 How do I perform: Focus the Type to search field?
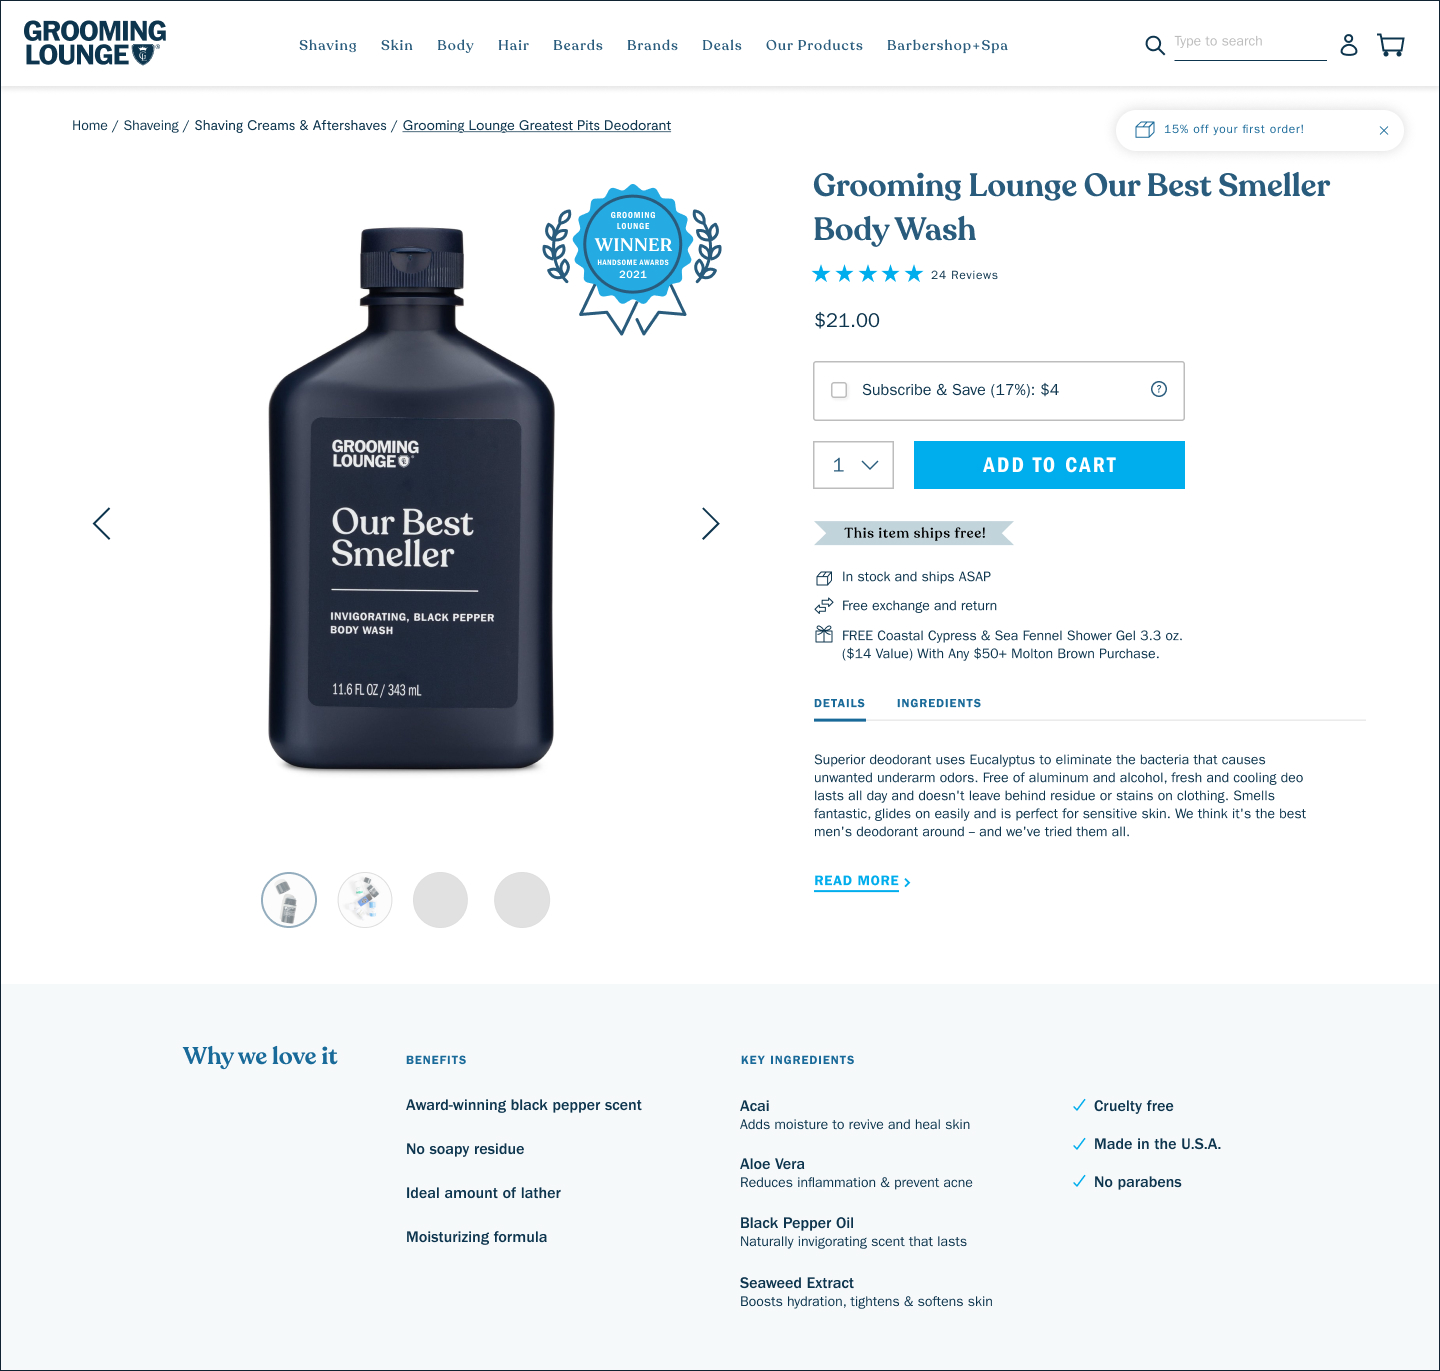click(x=1250, y=42)
